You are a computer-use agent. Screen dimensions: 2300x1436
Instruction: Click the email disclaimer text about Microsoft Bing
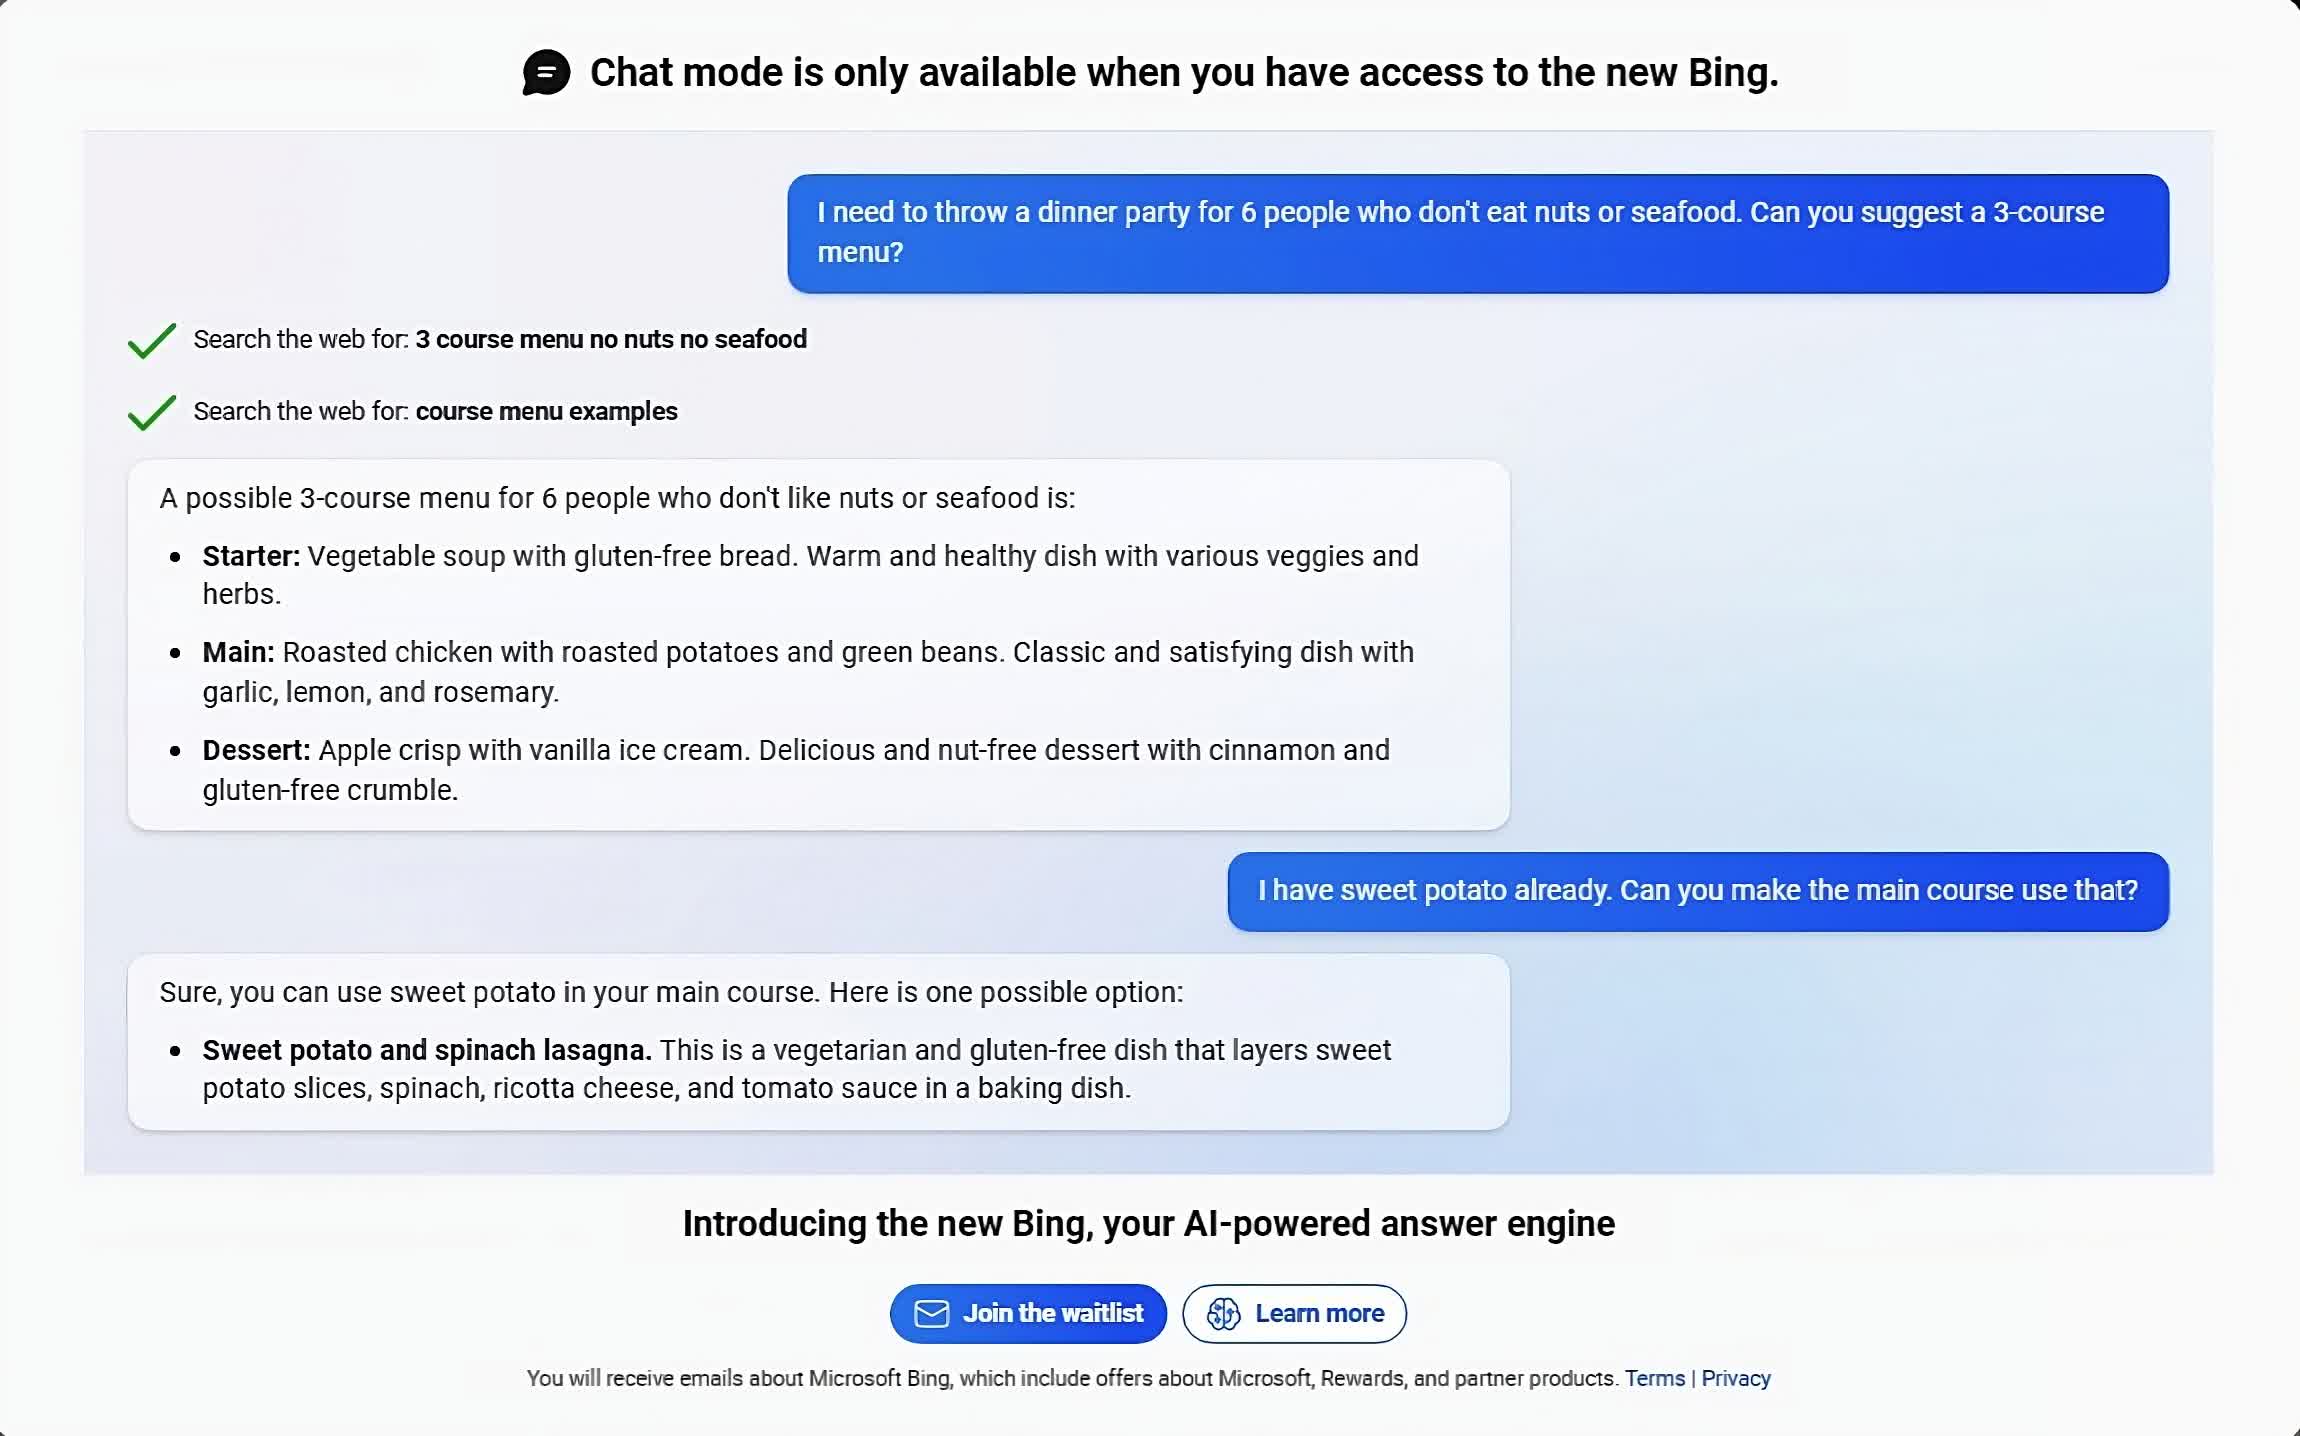pyautogui.click(x=1072, y=1378)
